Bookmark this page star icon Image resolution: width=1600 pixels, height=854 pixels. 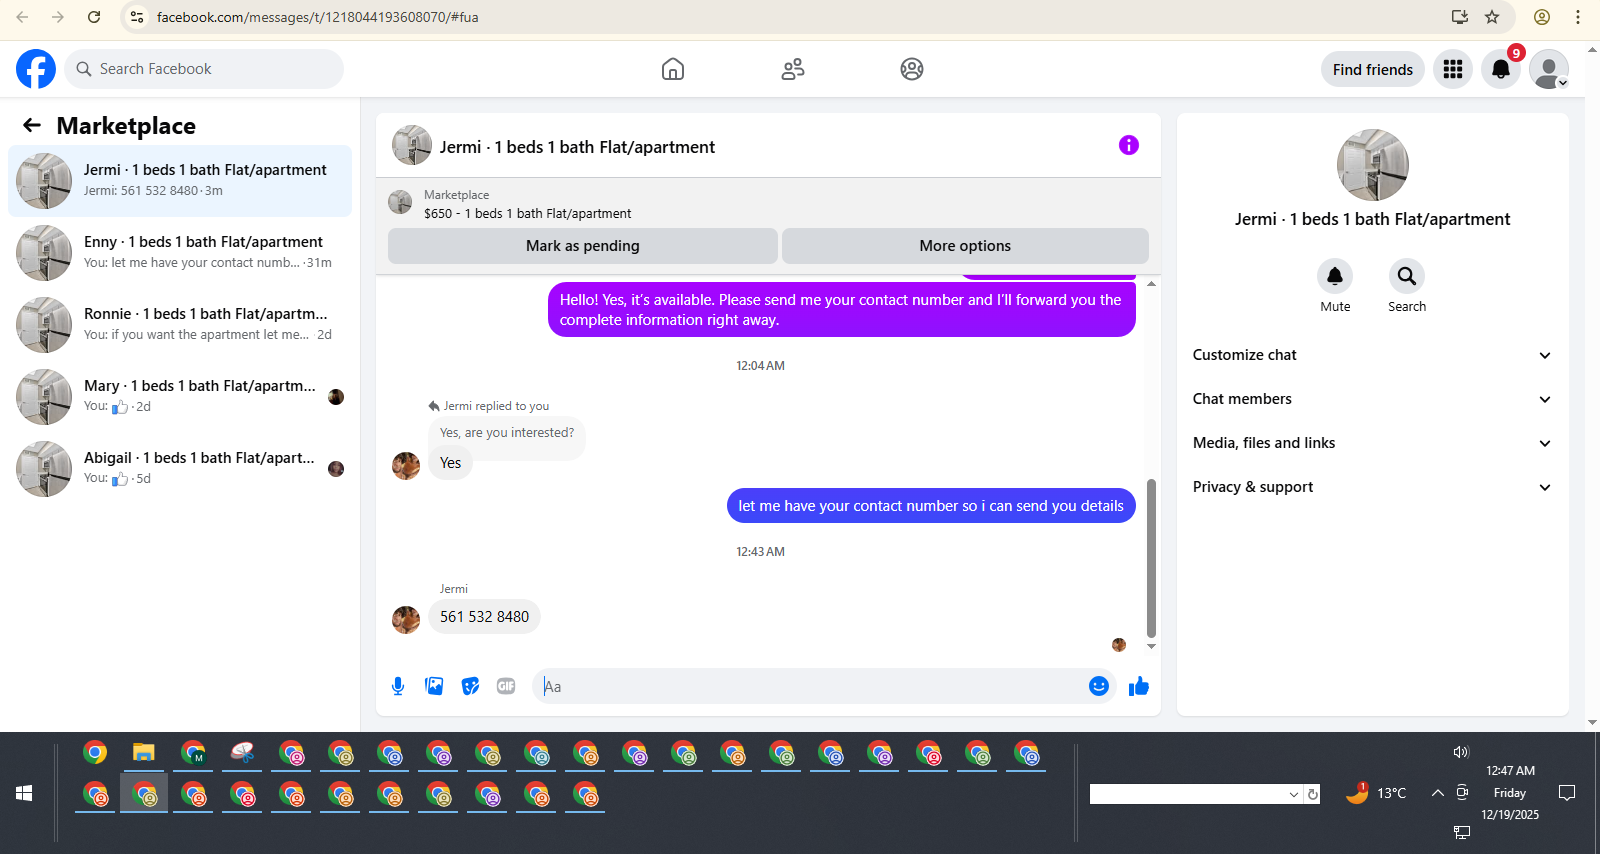click(x=1492, y=17)
